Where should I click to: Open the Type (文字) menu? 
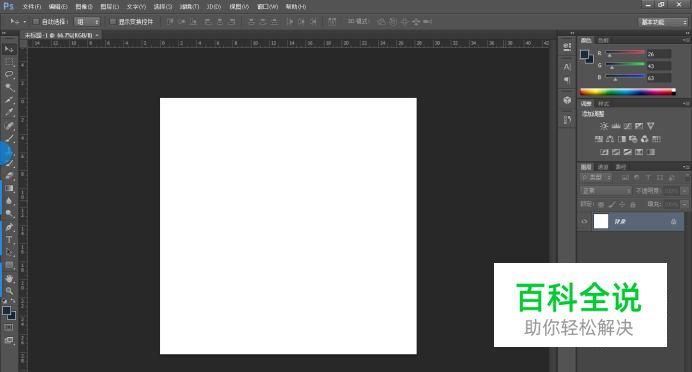[136, 7]
